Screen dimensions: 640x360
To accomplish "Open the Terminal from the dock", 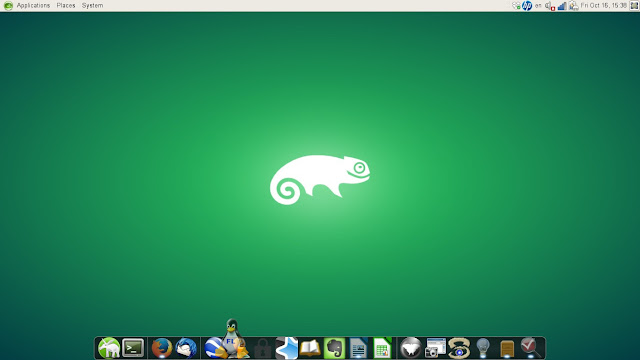I will click(133, 348).
